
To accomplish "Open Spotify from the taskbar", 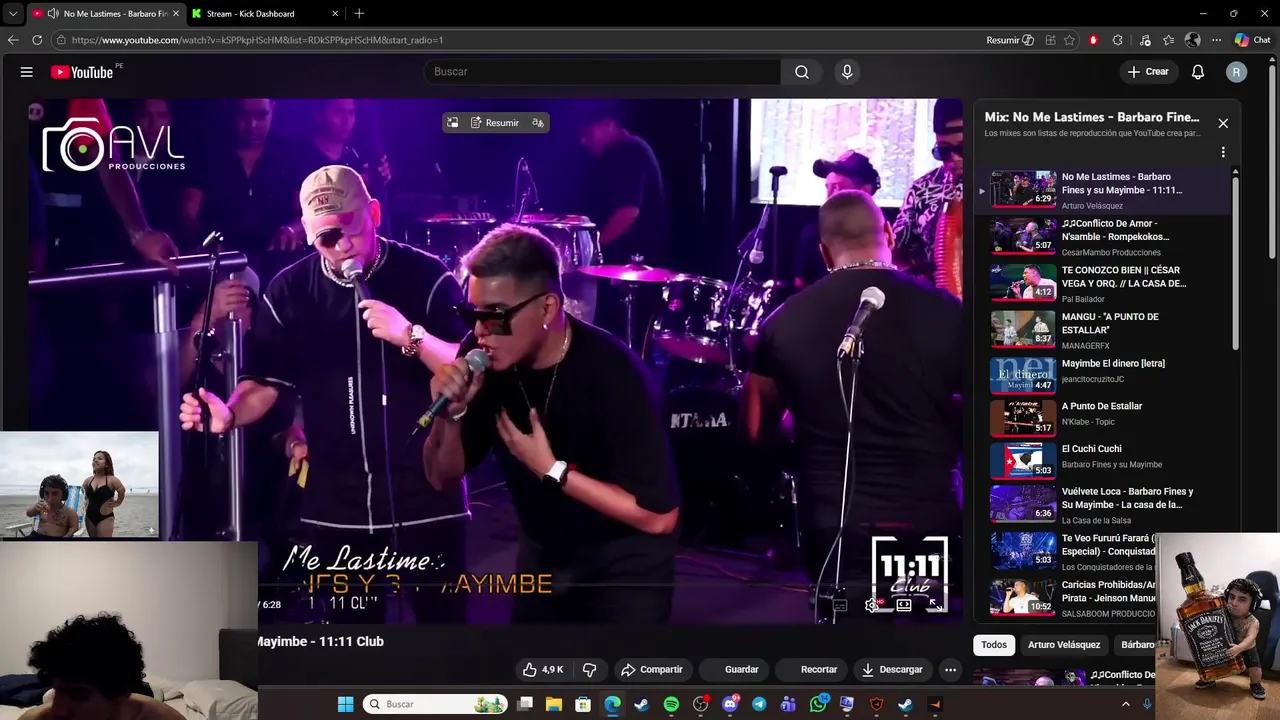I will coord(671,704).
